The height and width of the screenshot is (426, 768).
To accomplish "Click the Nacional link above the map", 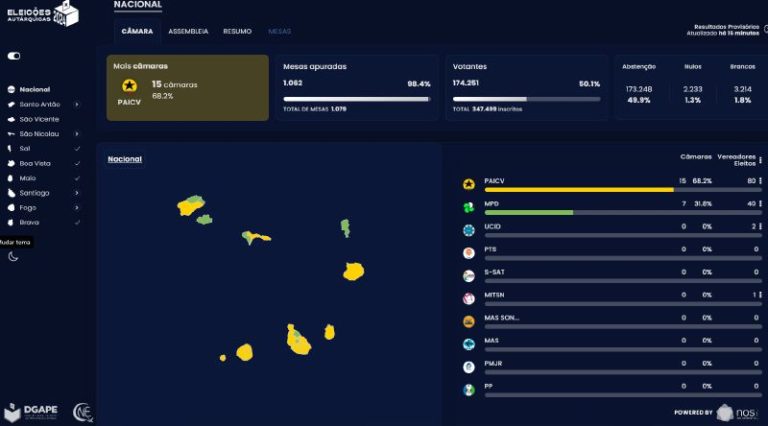I will tap(124, 159).
